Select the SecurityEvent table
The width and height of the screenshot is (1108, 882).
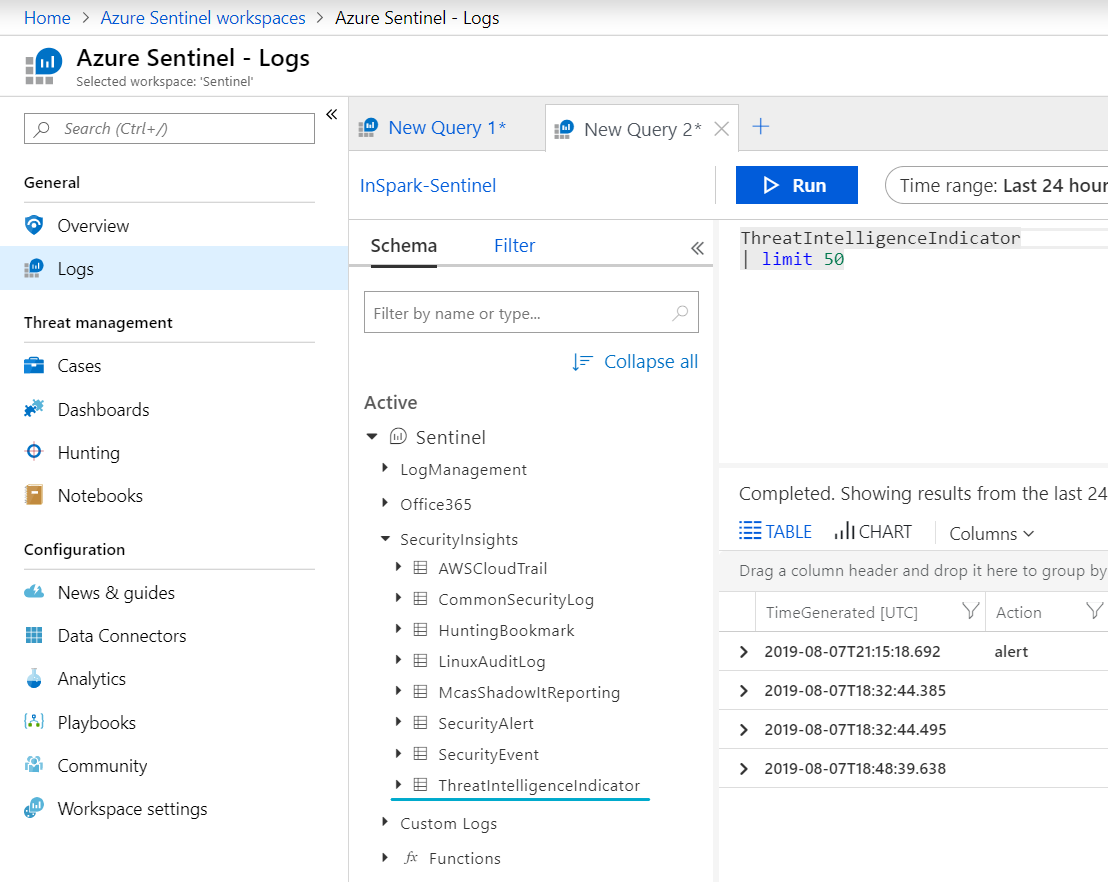click(x=488, y=755)
